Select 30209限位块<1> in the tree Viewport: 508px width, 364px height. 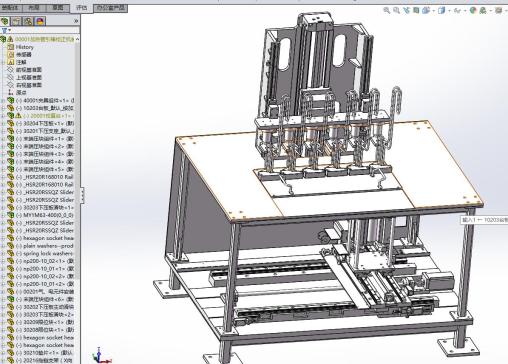pos(45,322)
